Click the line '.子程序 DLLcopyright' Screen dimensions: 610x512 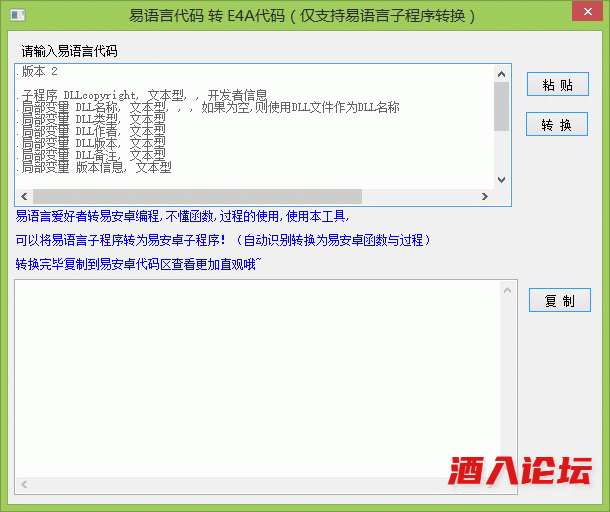pos(142,95)
